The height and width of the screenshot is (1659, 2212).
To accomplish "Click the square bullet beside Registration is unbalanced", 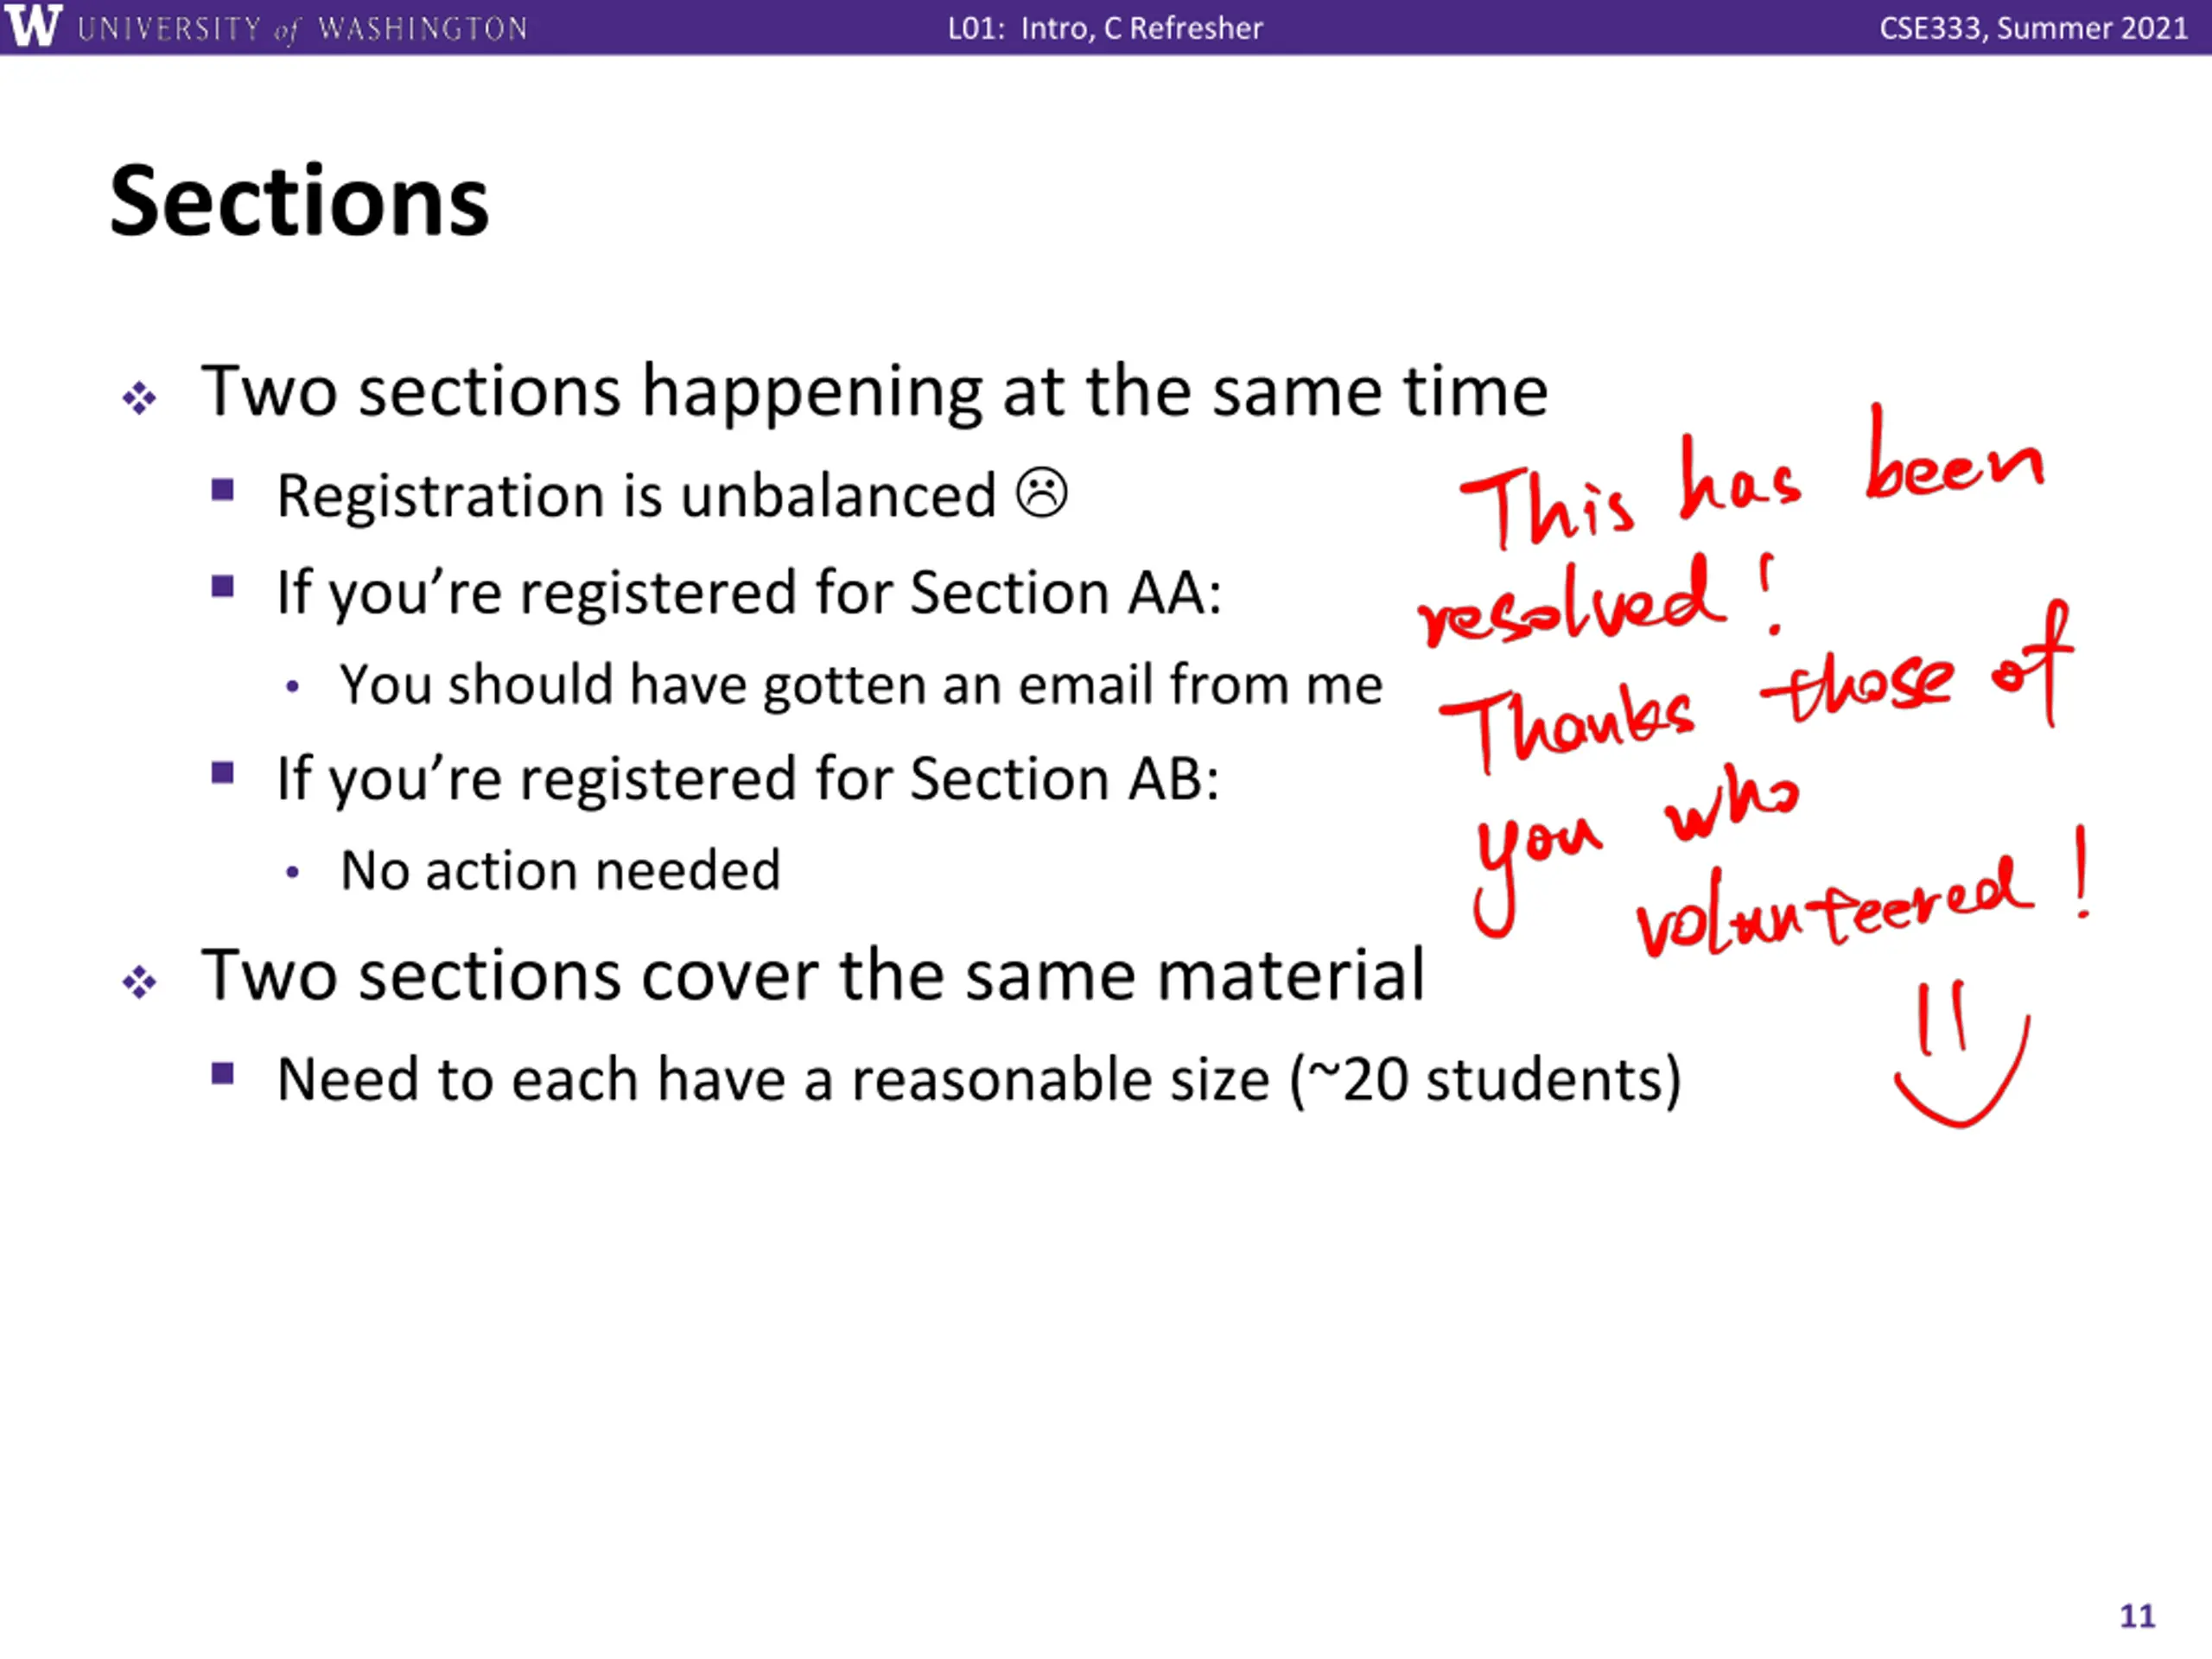I will click(222, 490).
